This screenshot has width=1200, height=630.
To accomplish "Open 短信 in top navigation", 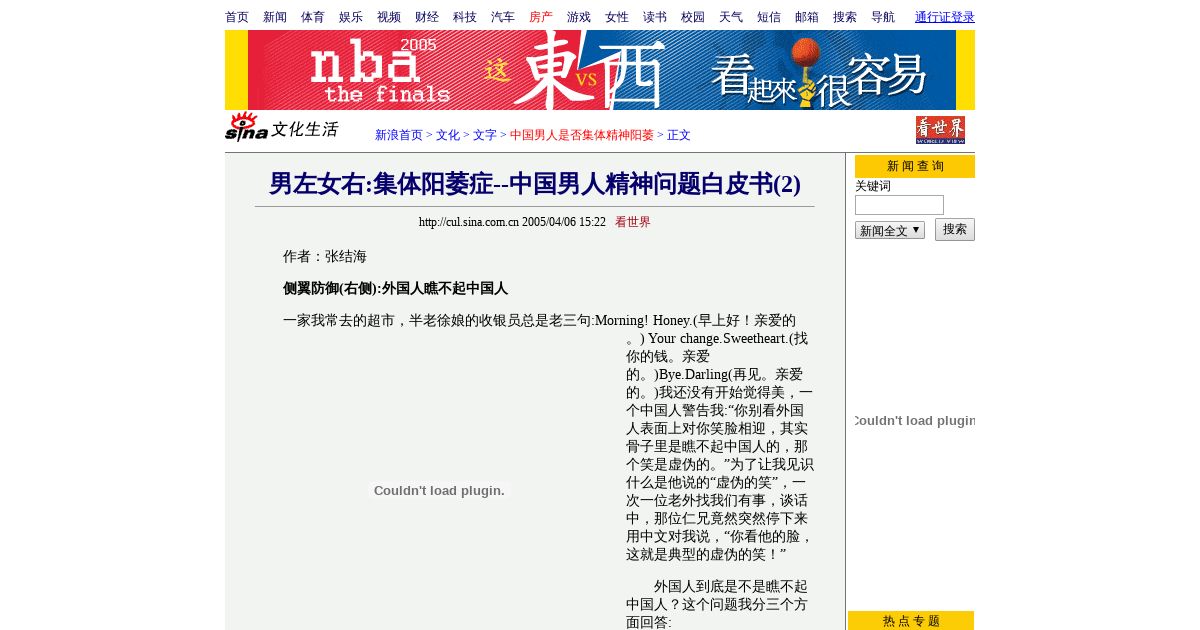I will click(x=769, y=17).
